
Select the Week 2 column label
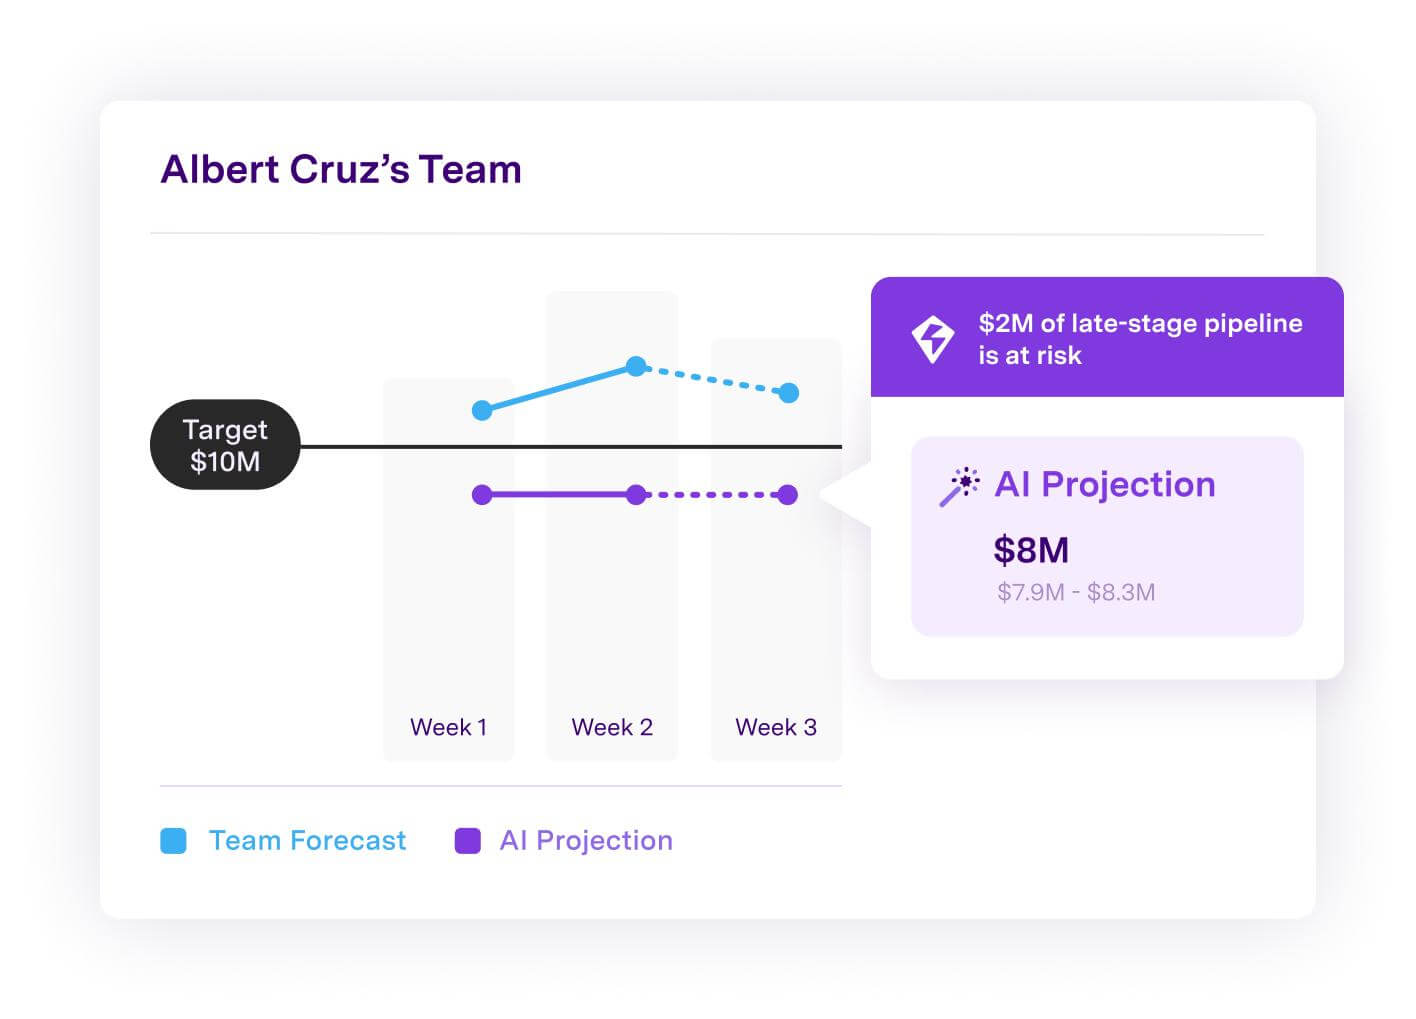(x=612, y=727)
